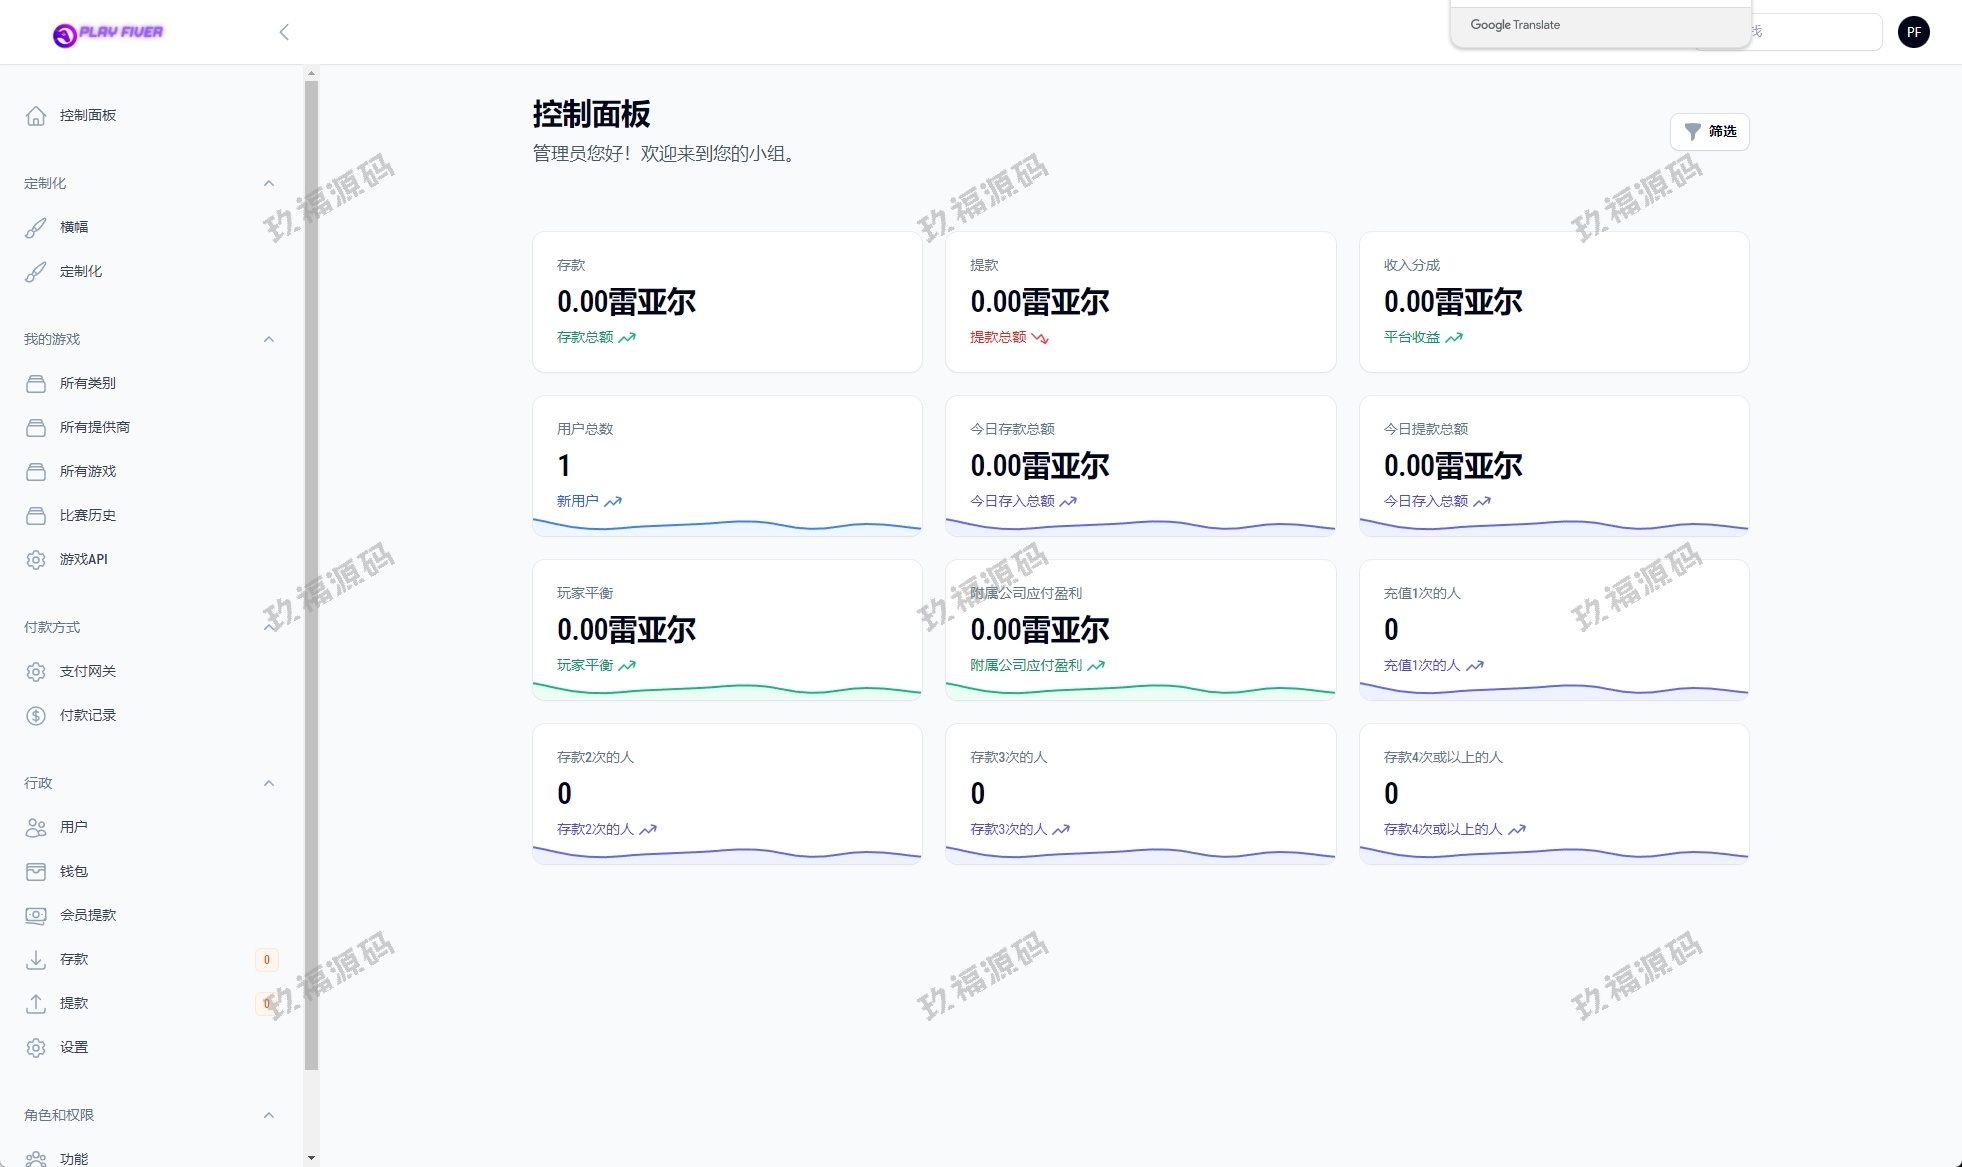Go to 会员提款 page

88,915
